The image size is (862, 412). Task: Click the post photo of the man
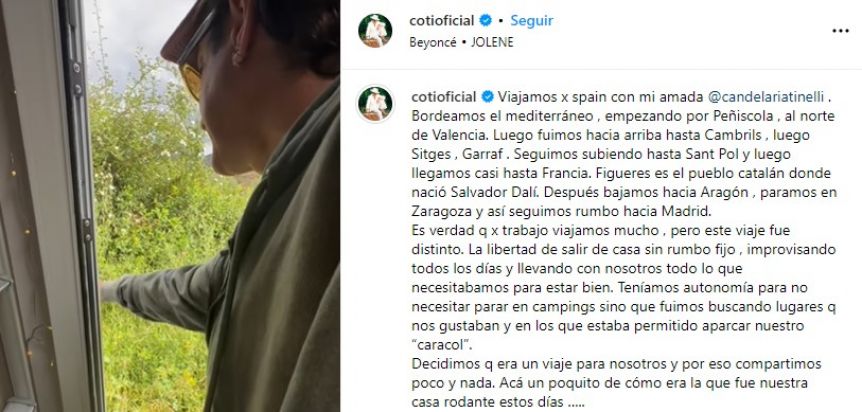click(x=170, y=206)
